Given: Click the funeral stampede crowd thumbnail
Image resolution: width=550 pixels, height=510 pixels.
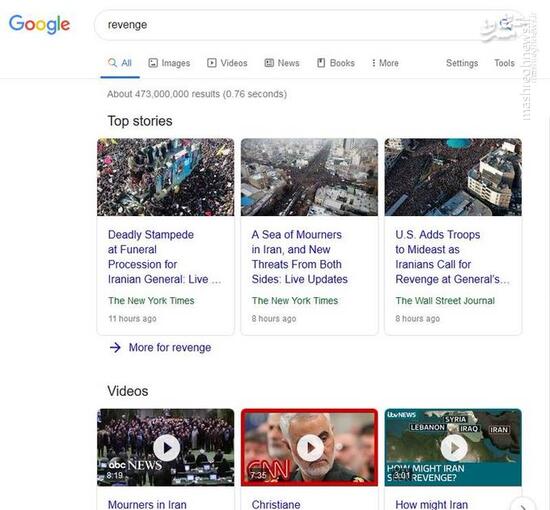Looking at the screenshot, I should coord(166,177).
